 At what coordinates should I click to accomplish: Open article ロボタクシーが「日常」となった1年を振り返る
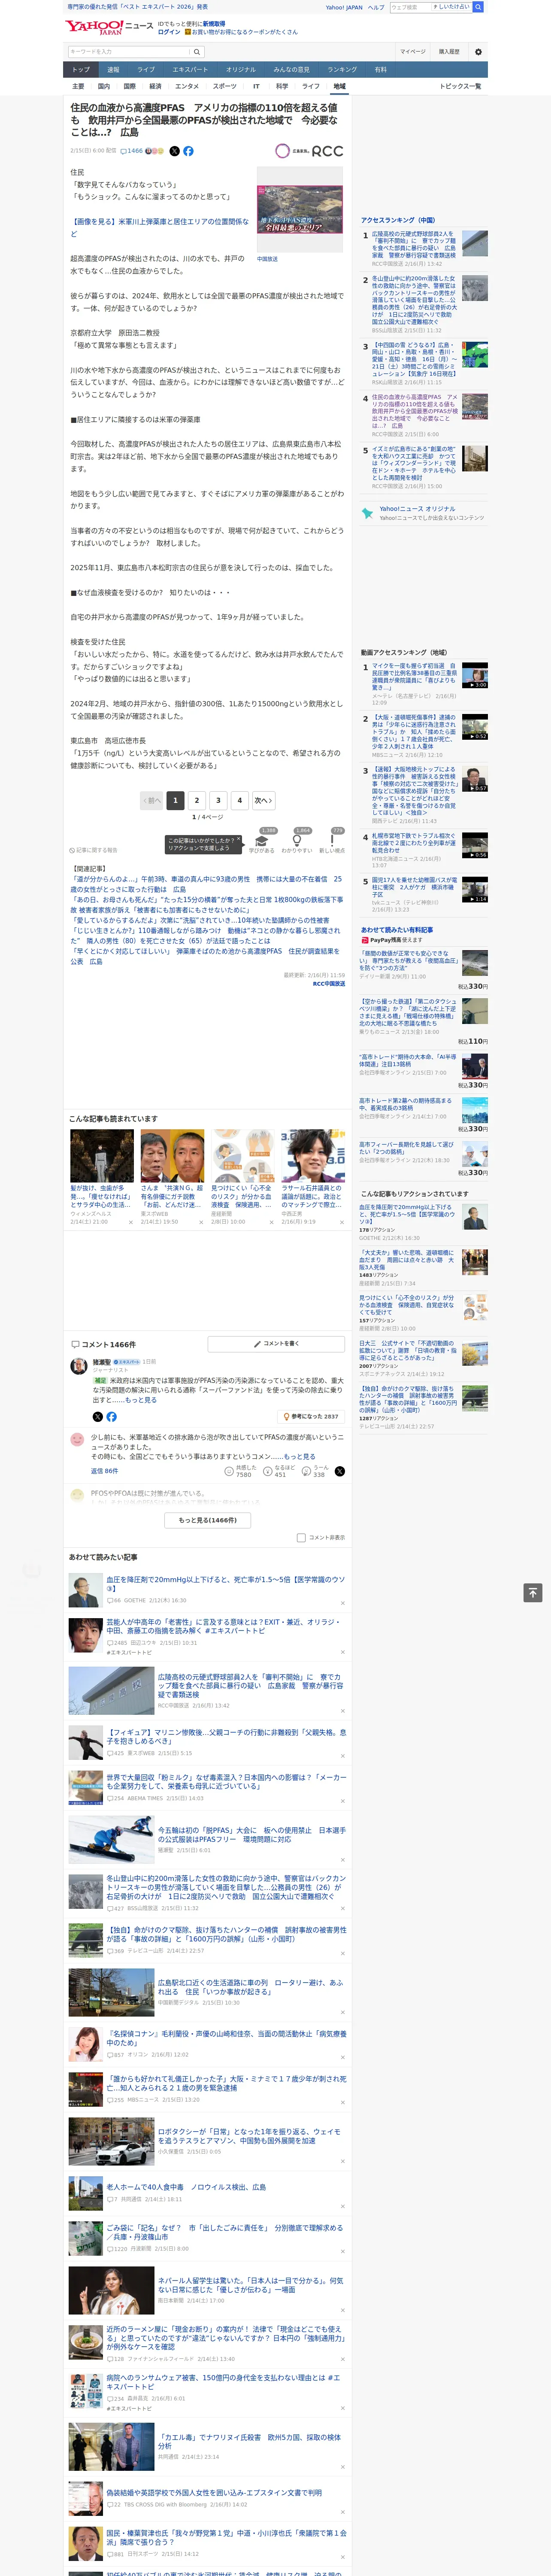point(251,2135)
